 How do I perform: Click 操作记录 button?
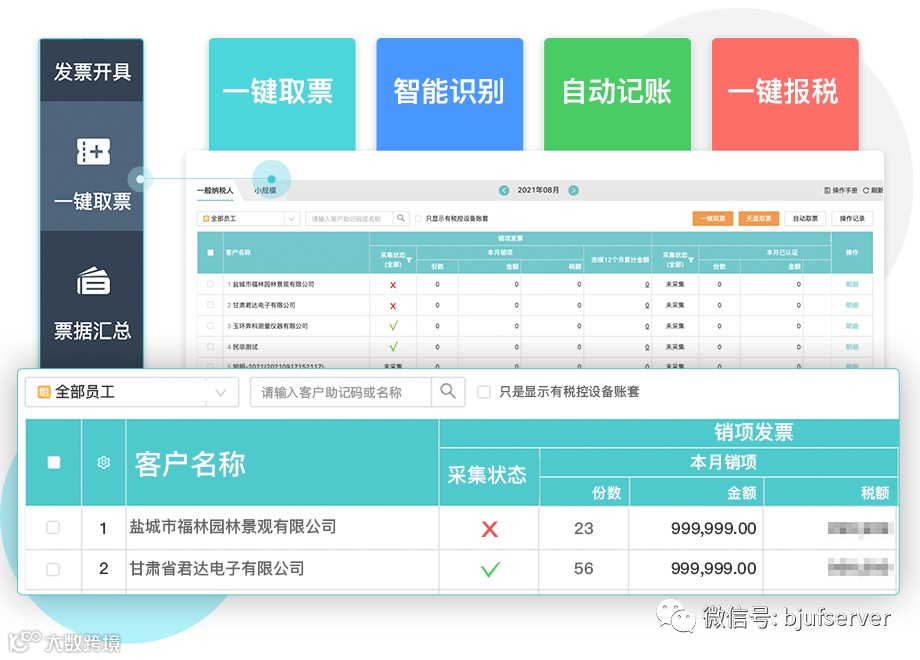[x=852, y=218]
